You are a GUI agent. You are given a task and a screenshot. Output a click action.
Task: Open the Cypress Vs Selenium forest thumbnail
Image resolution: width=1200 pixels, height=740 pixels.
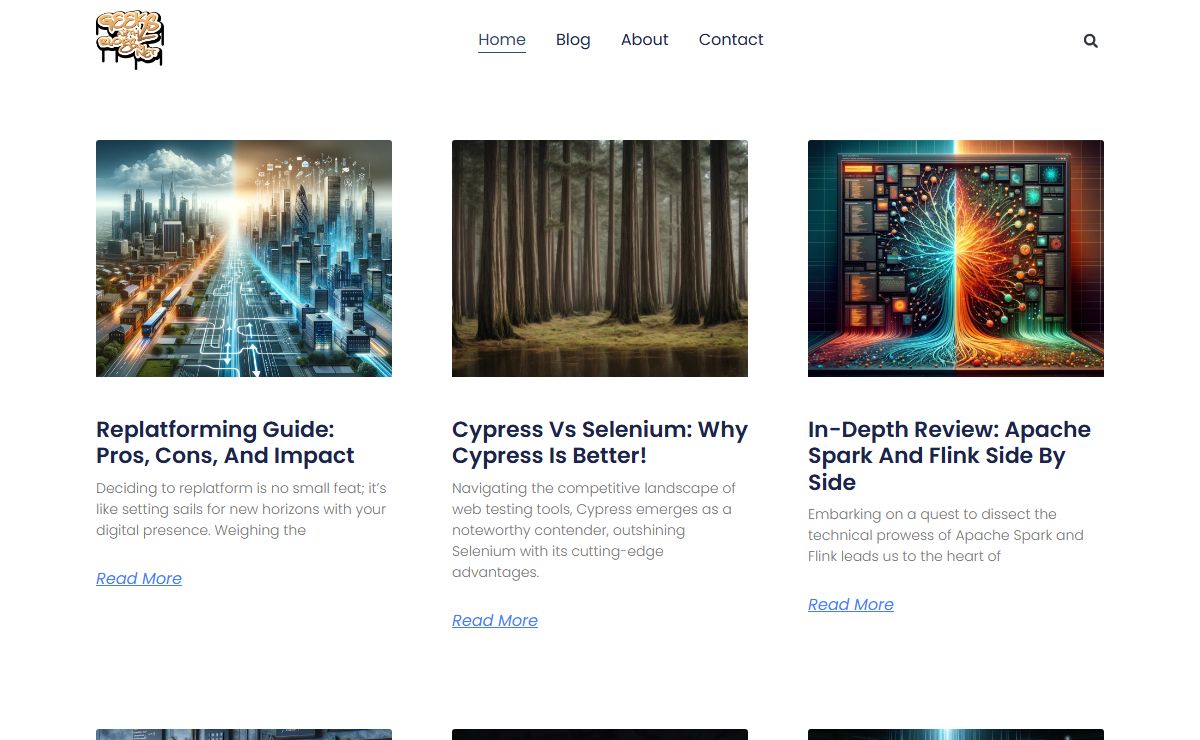click(600, 258)
